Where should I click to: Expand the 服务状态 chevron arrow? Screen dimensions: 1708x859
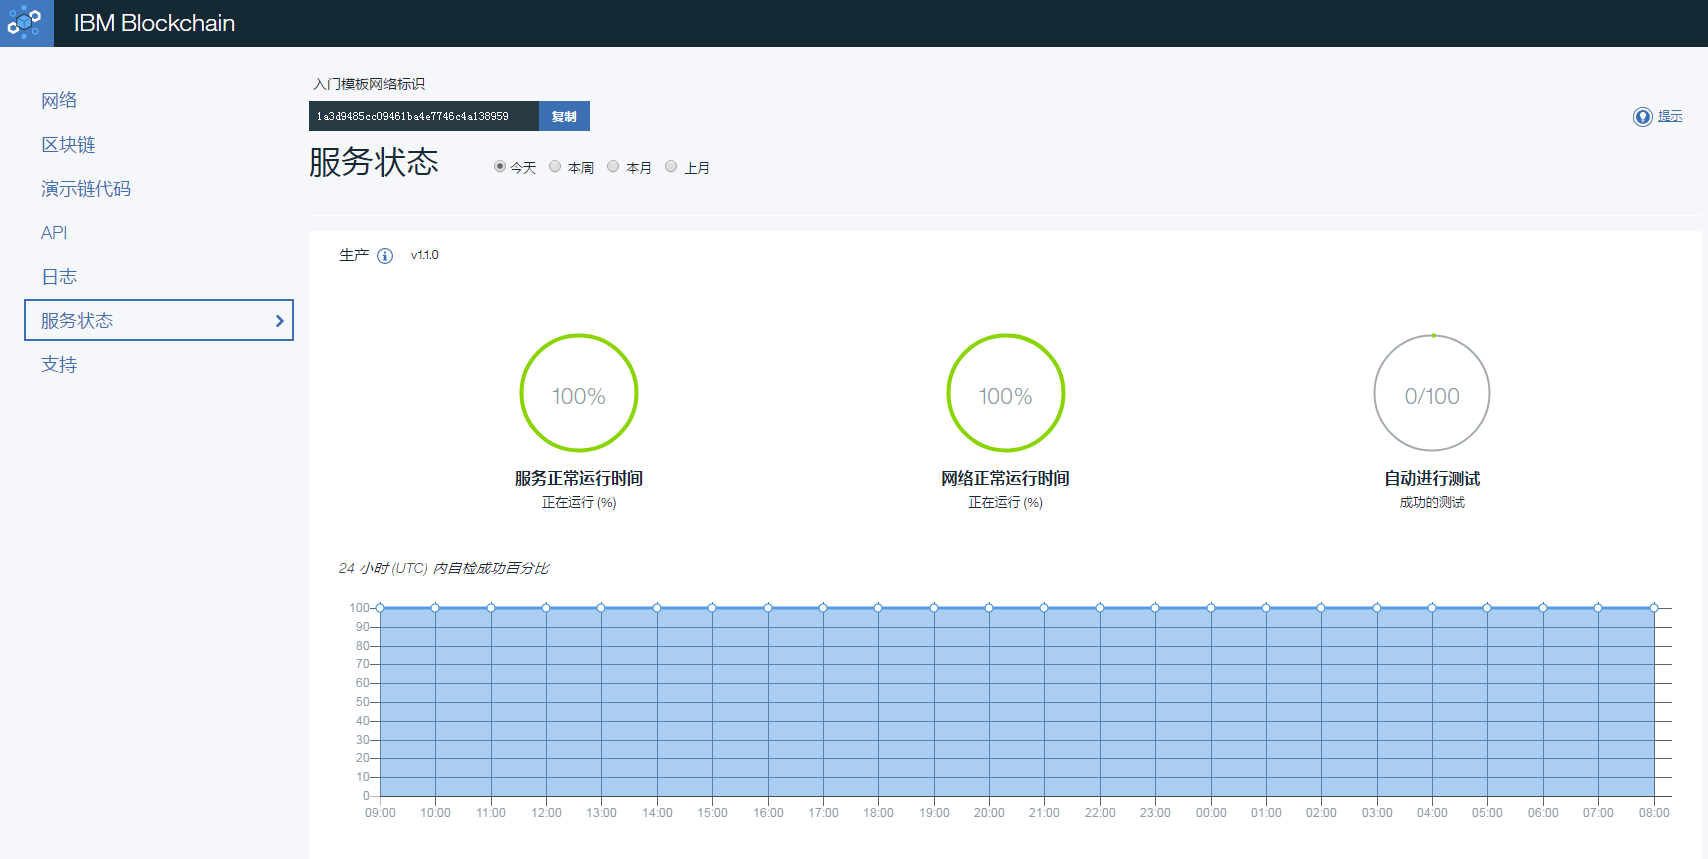coord(279,321)
